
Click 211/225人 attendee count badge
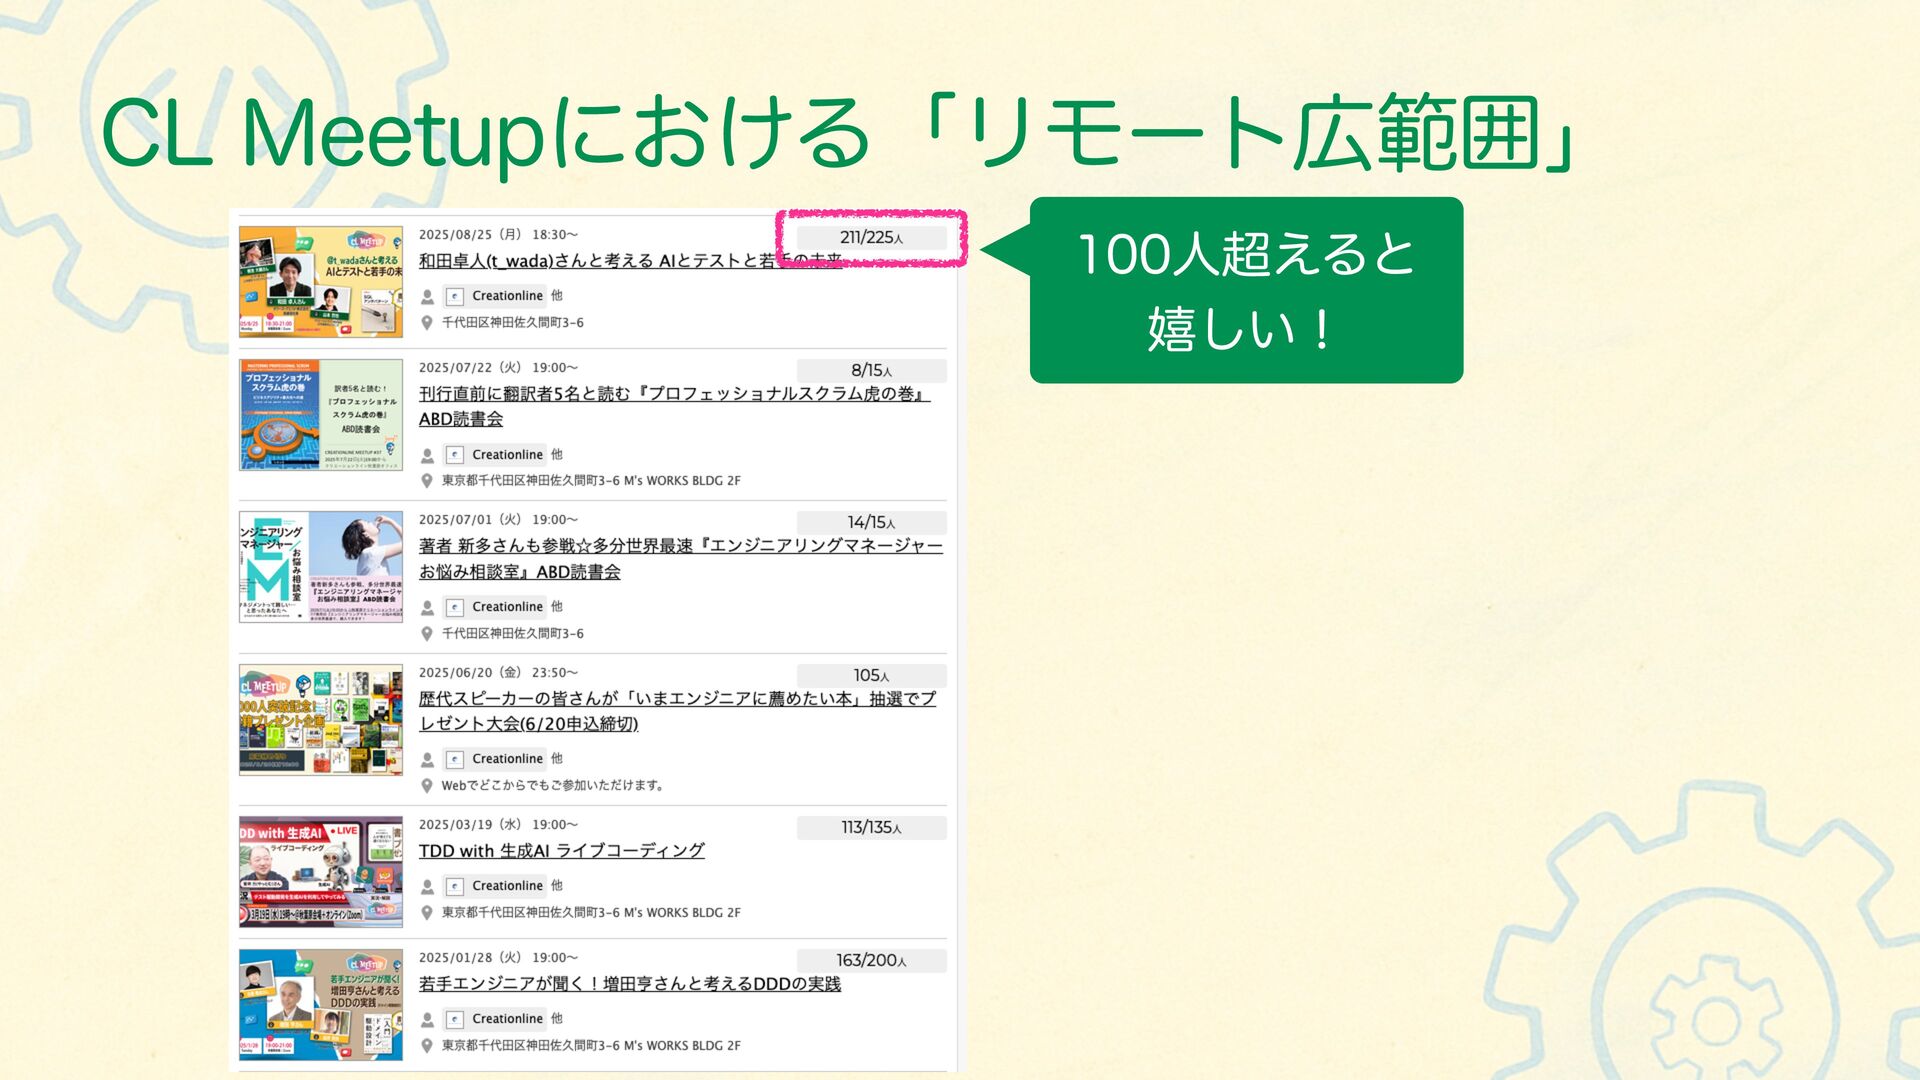[871, 238]
